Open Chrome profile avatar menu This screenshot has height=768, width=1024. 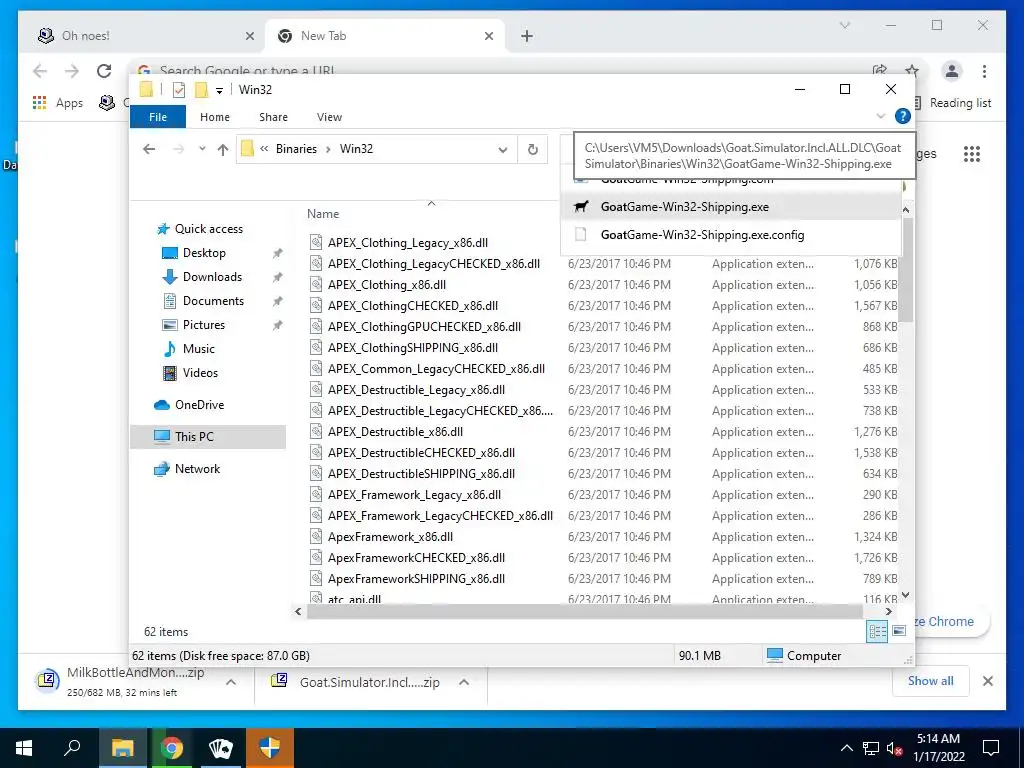952,71
